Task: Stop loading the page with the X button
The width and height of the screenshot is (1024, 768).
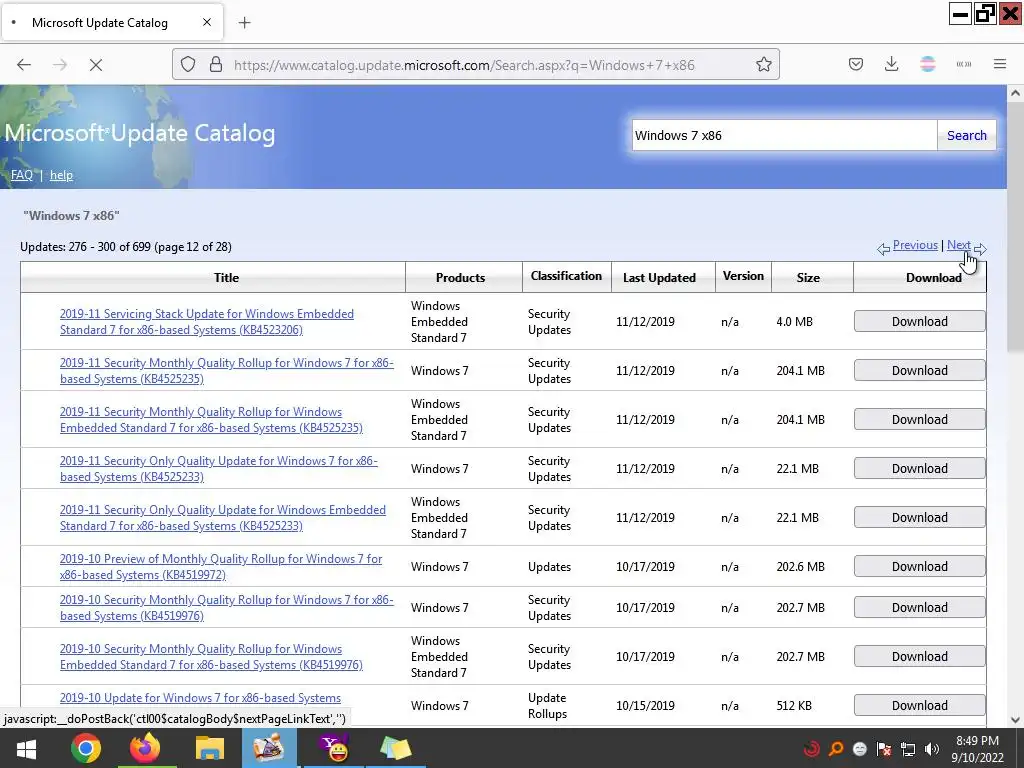Action: (x=95, y=65)
